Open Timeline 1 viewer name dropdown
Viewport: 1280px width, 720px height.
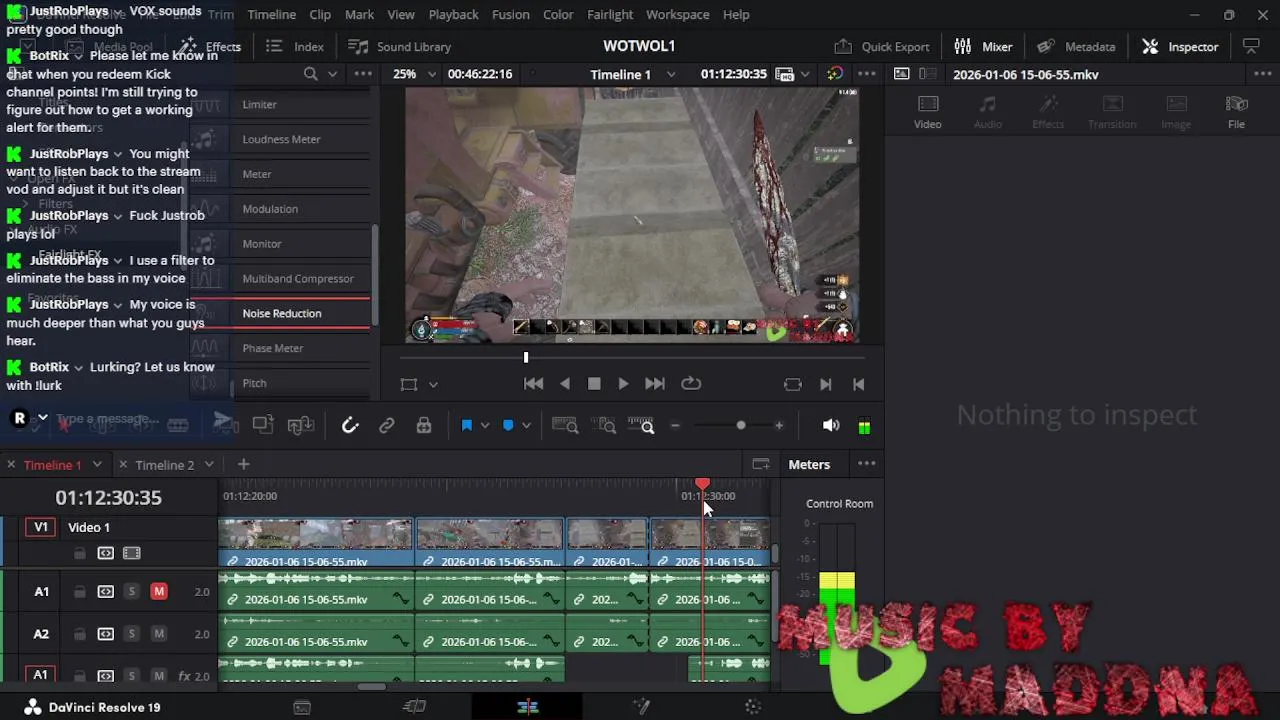[671, 74]
